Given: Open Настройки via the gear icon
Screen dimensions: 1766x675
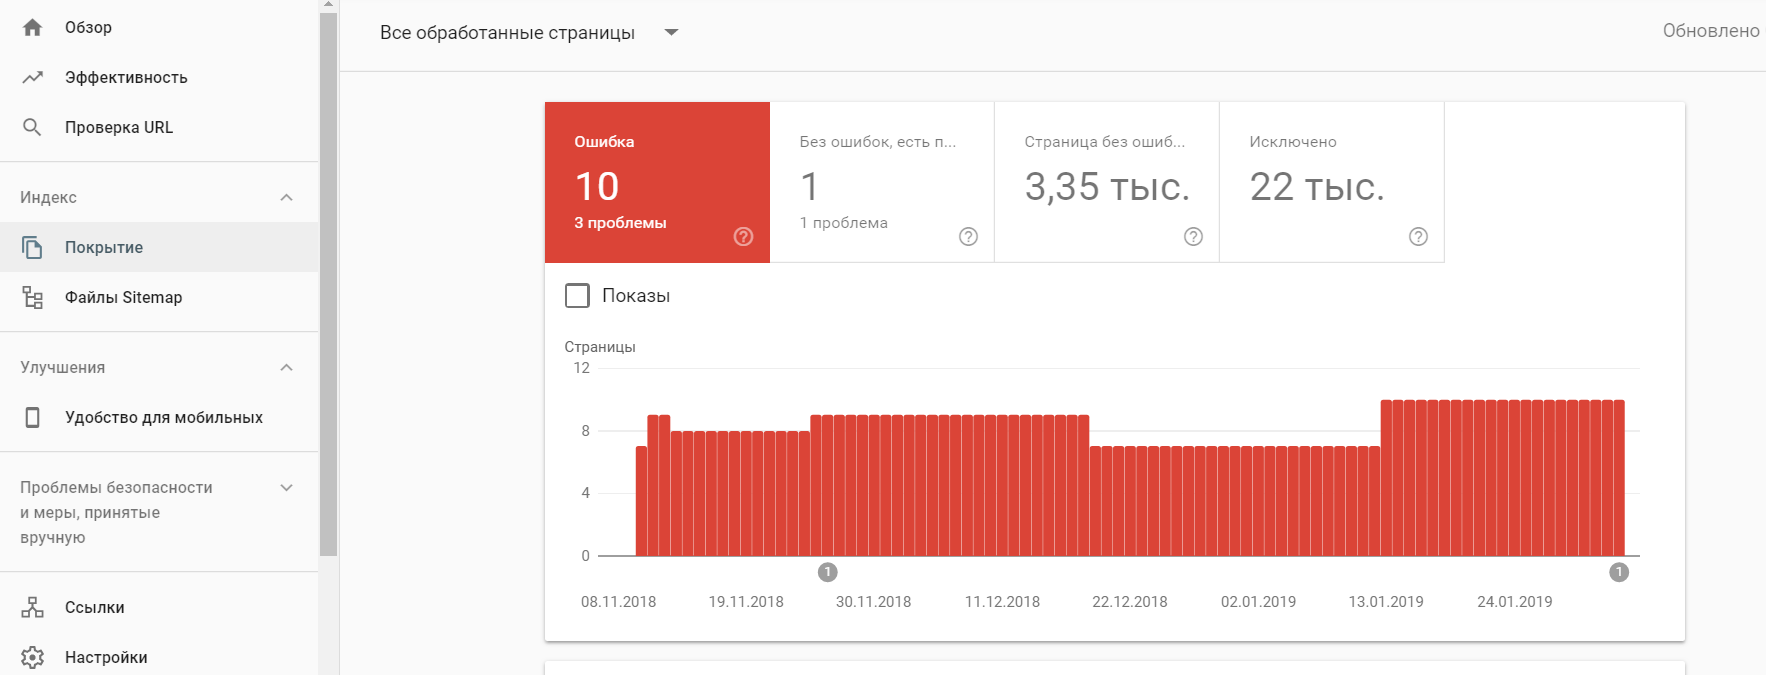Looking at the screenshot, I should pyautogui.click(x=32, y=657).
